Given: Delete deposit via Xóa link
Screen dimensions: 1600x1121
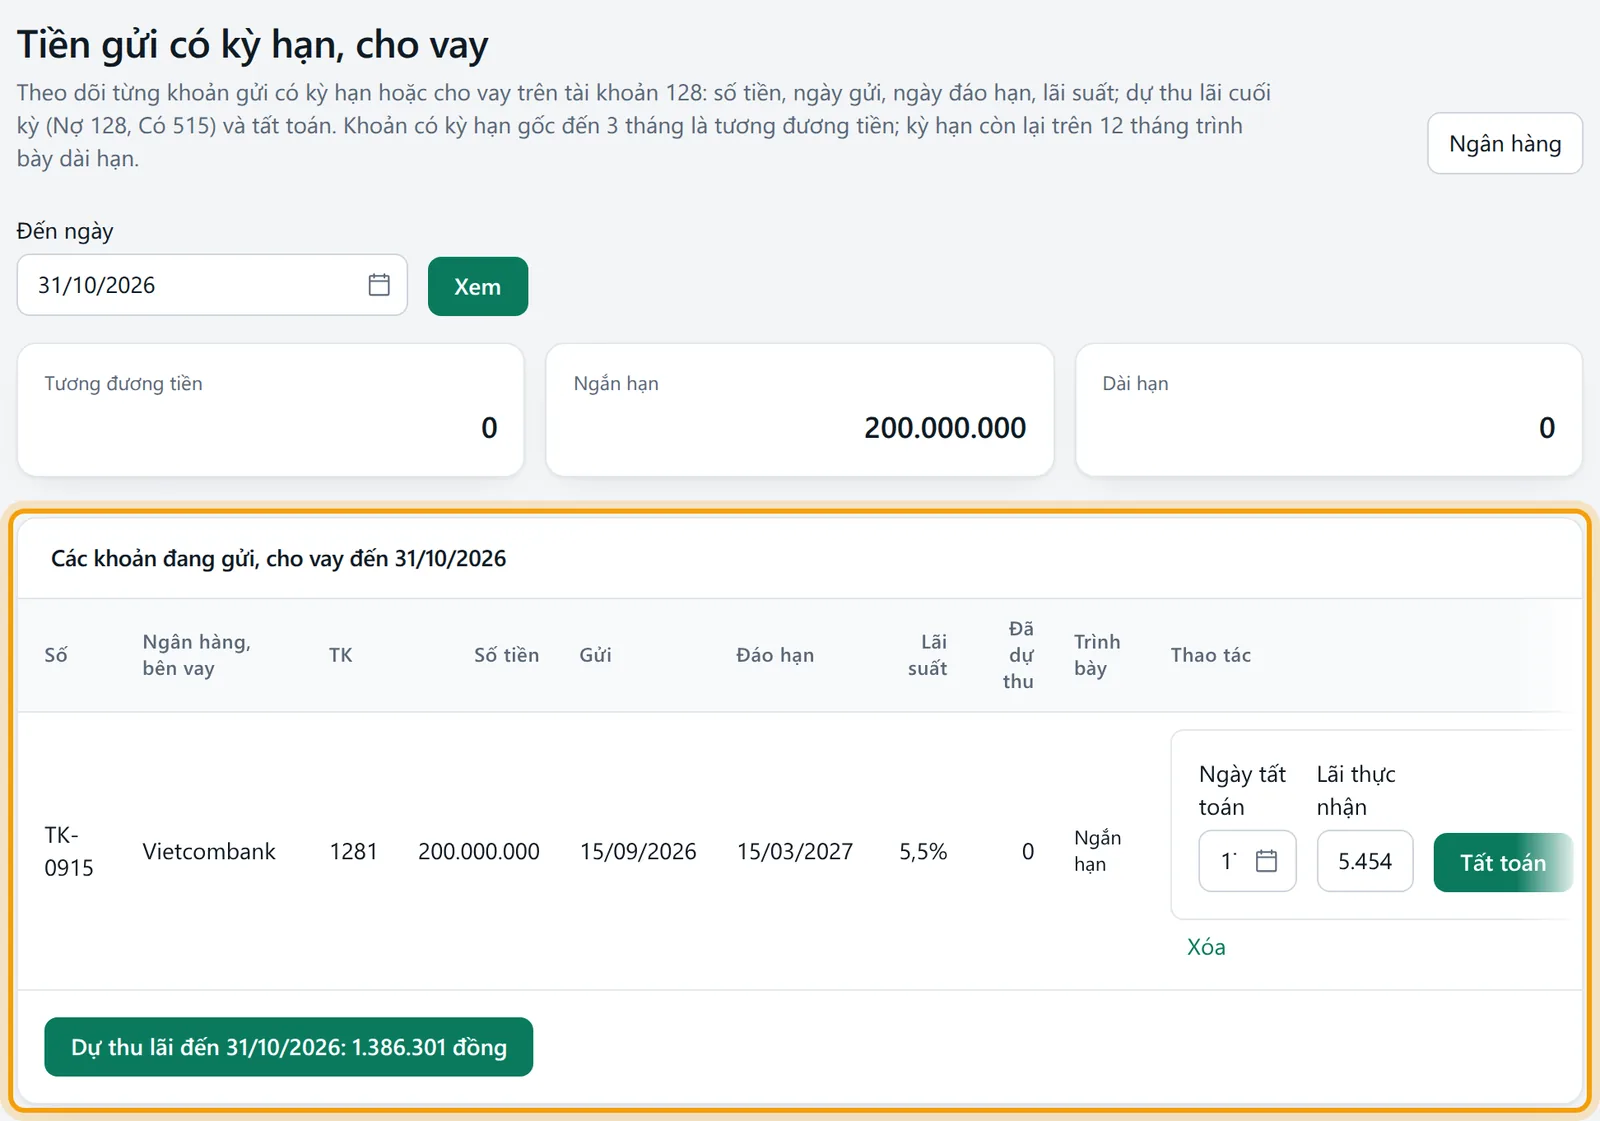Looking at the screenshot, I should [1206, 947].
